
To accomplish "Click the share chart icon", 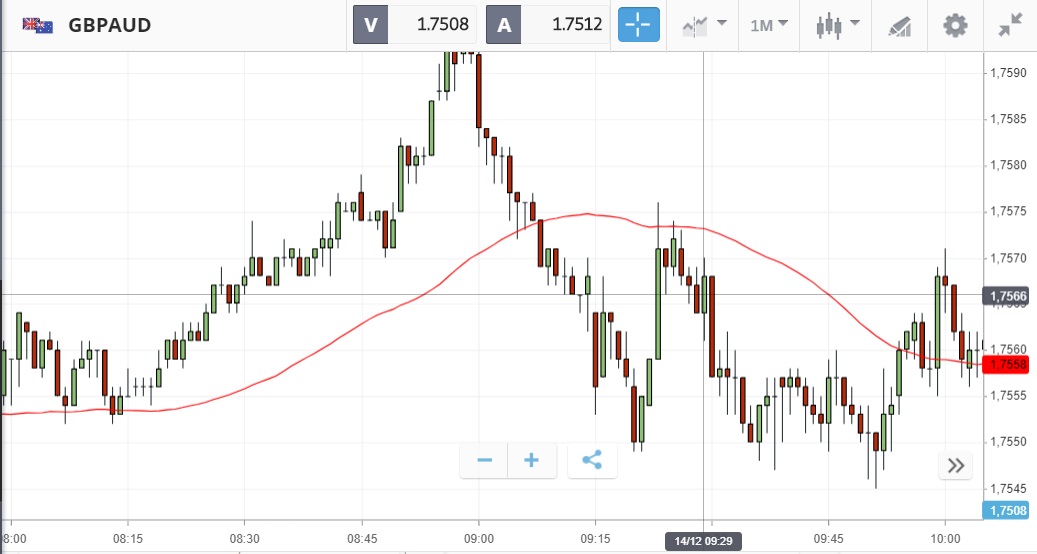I will tap(592, 460).
